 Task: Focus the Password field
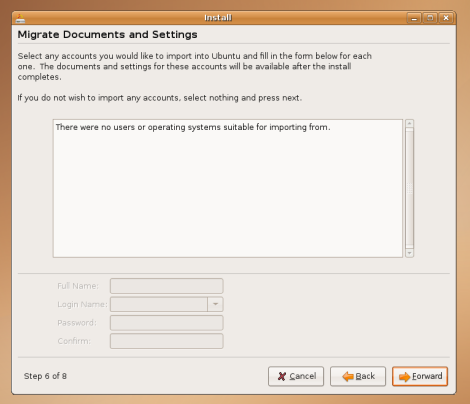pos(167,323)
